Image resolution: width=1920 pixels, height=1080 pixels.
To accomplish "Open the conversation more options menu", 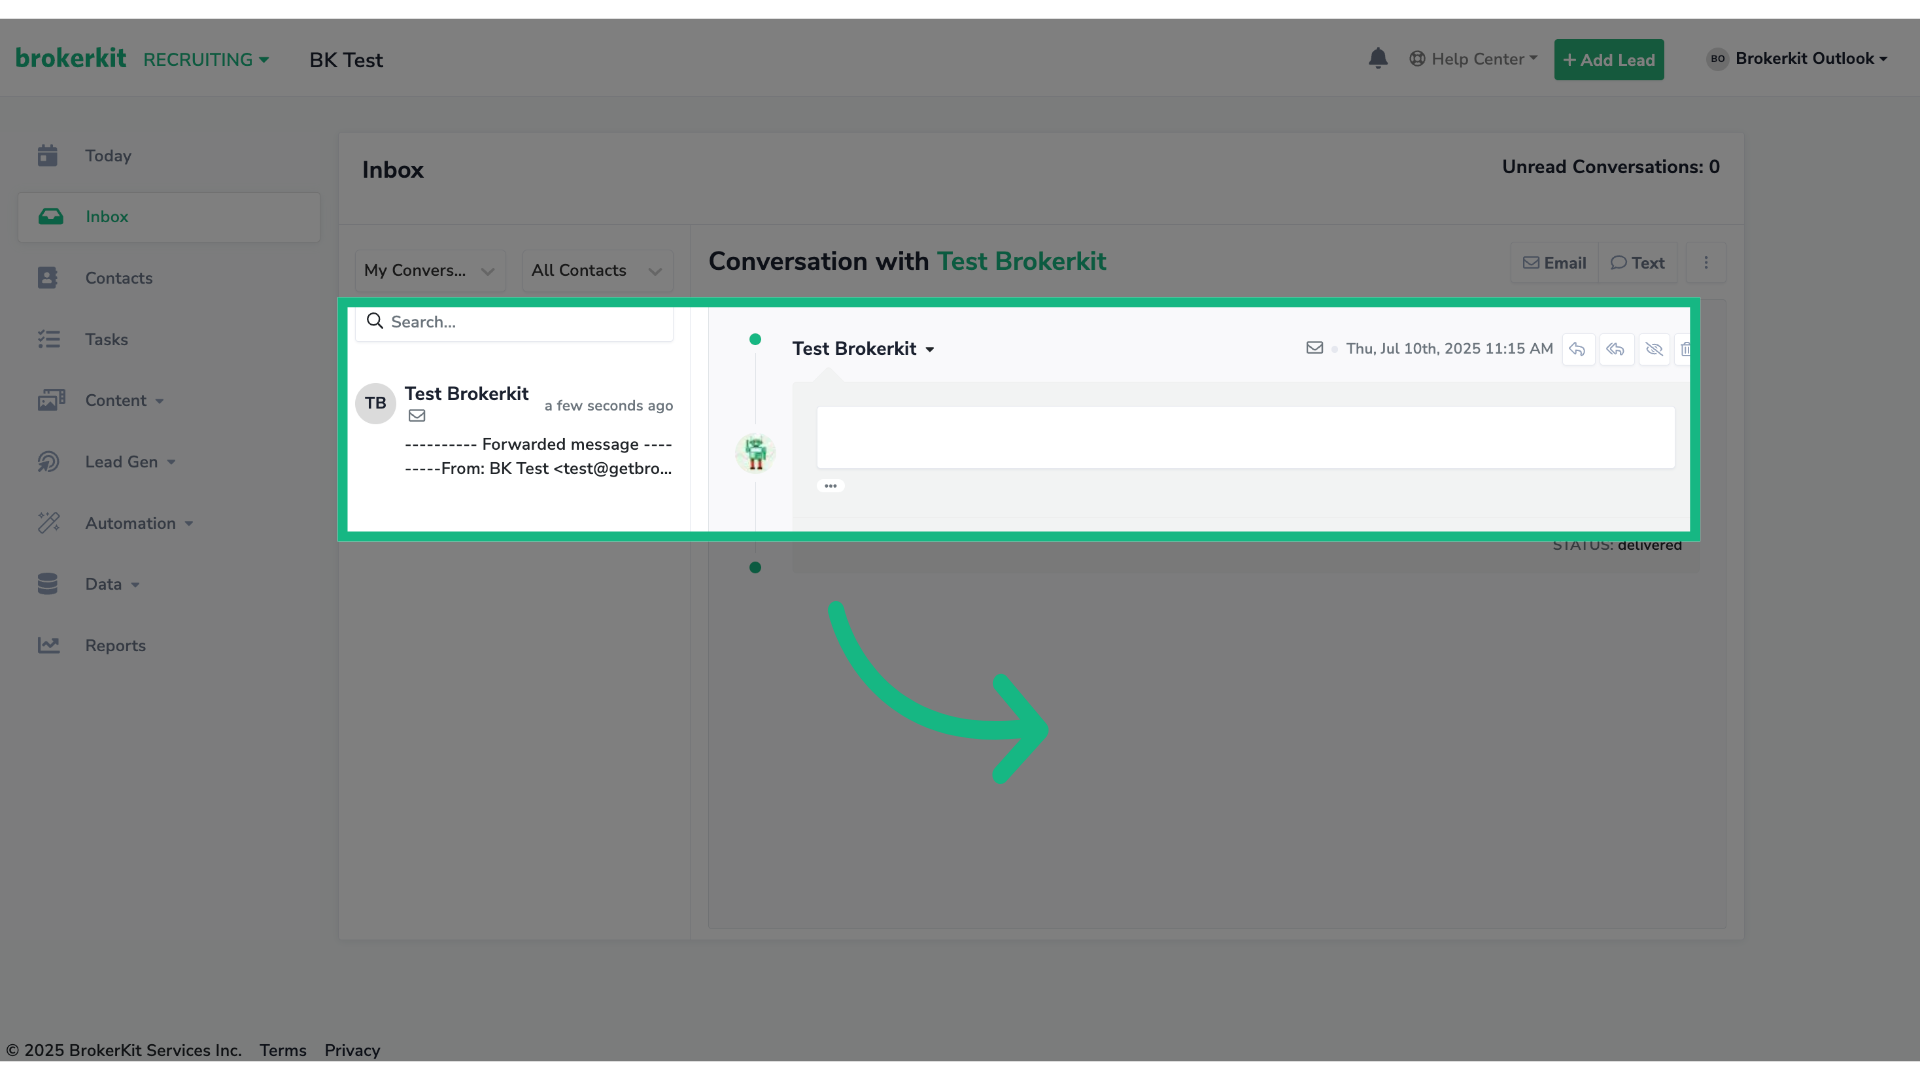I will 1706,263.
